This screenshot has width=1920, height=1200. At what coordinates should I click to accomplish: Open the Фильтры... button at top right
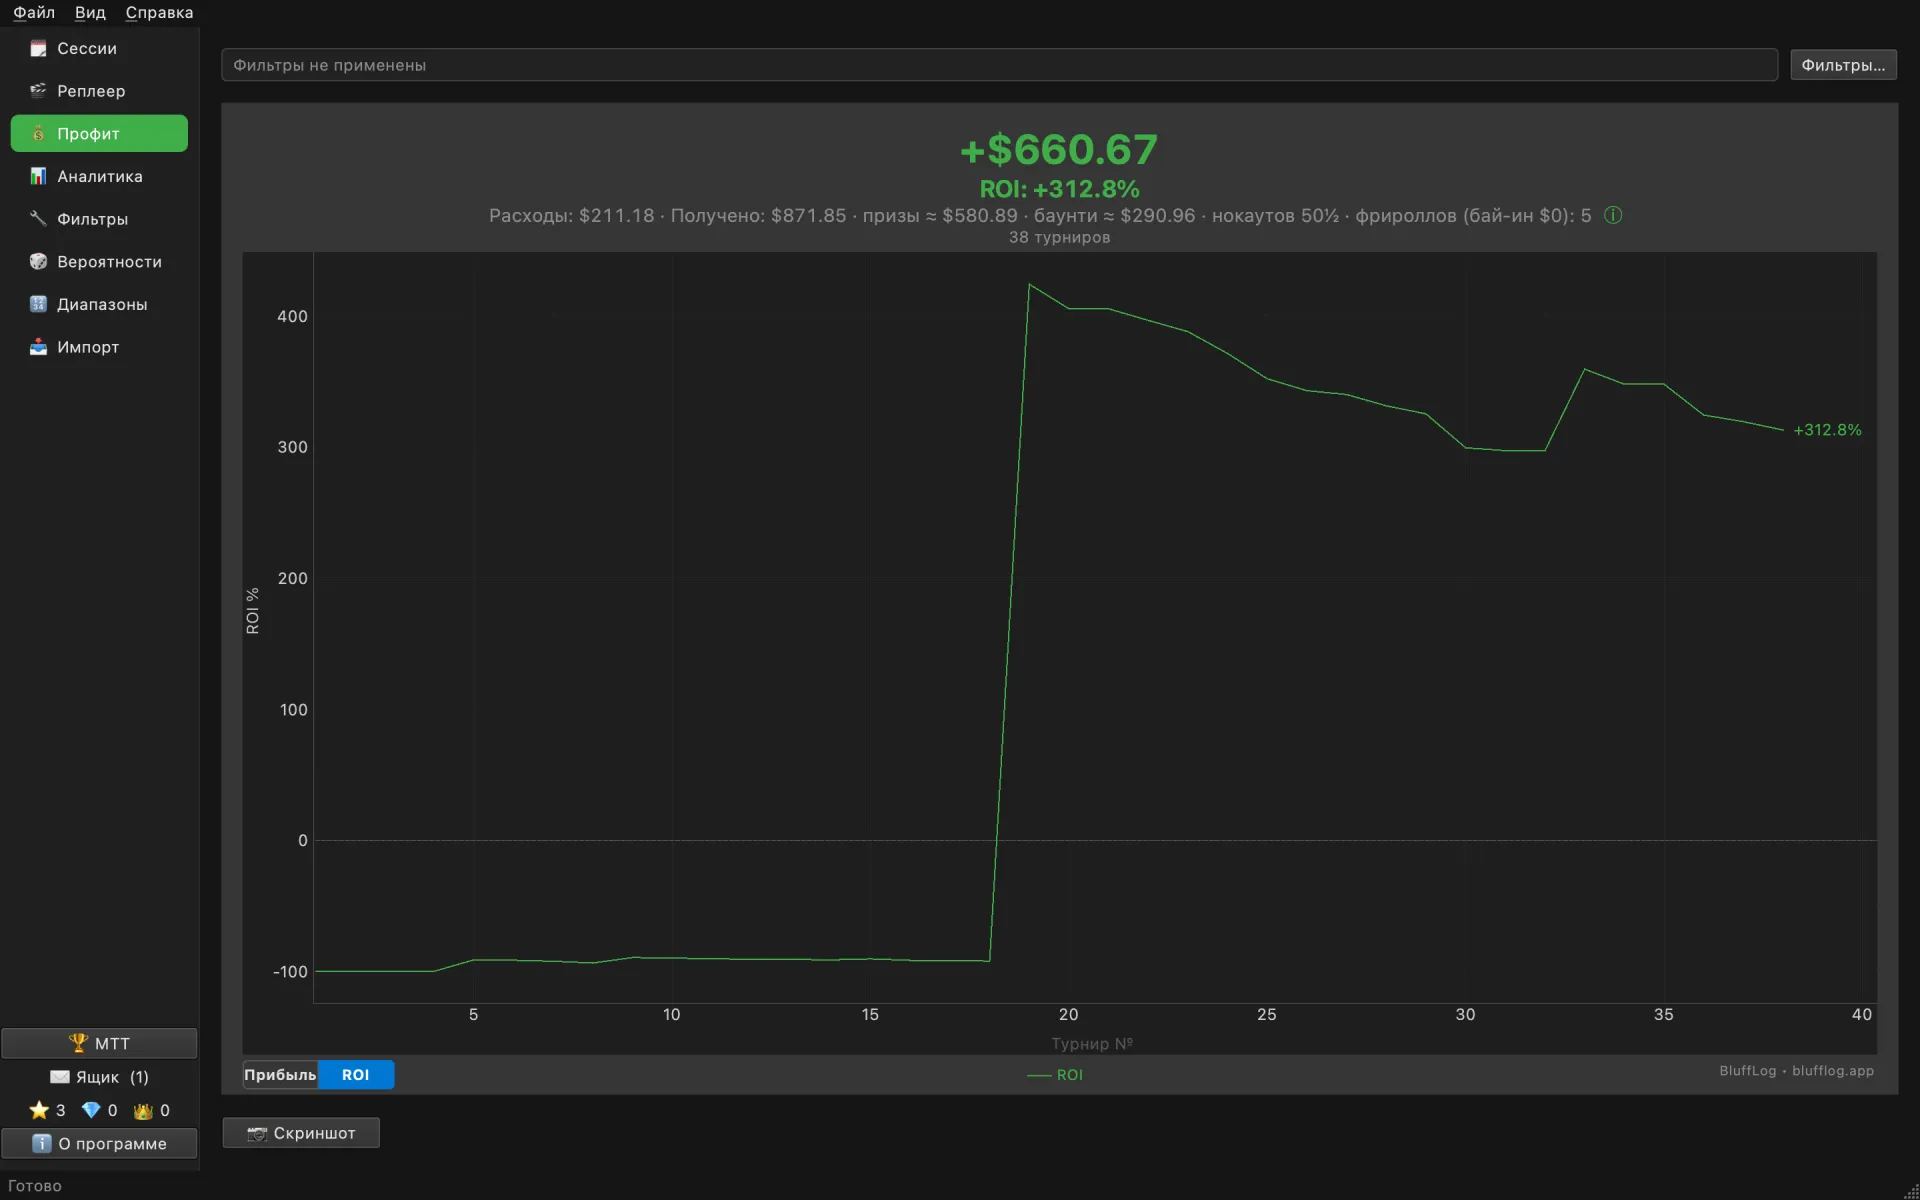(x=1843, y=65)
